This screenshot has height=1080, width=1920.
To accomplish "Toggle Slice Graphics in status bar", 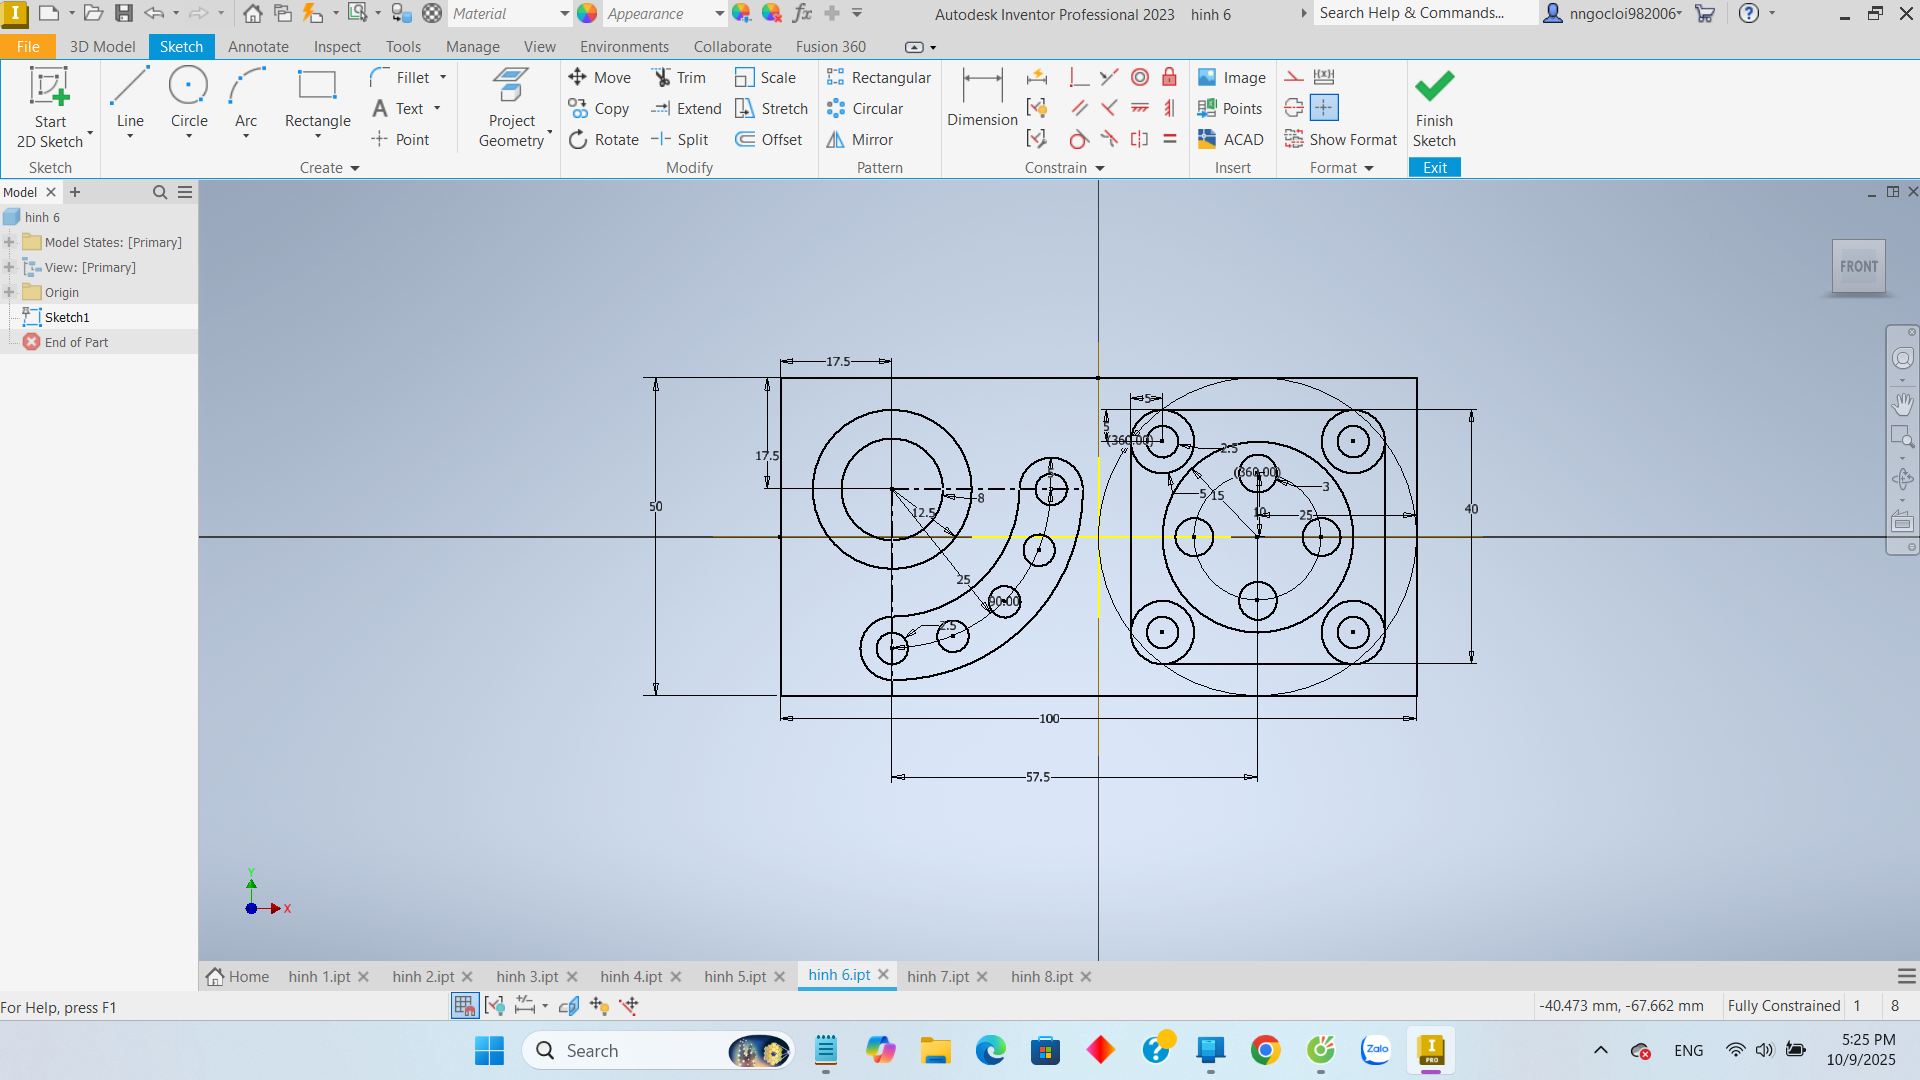I will coord(568,1006).
